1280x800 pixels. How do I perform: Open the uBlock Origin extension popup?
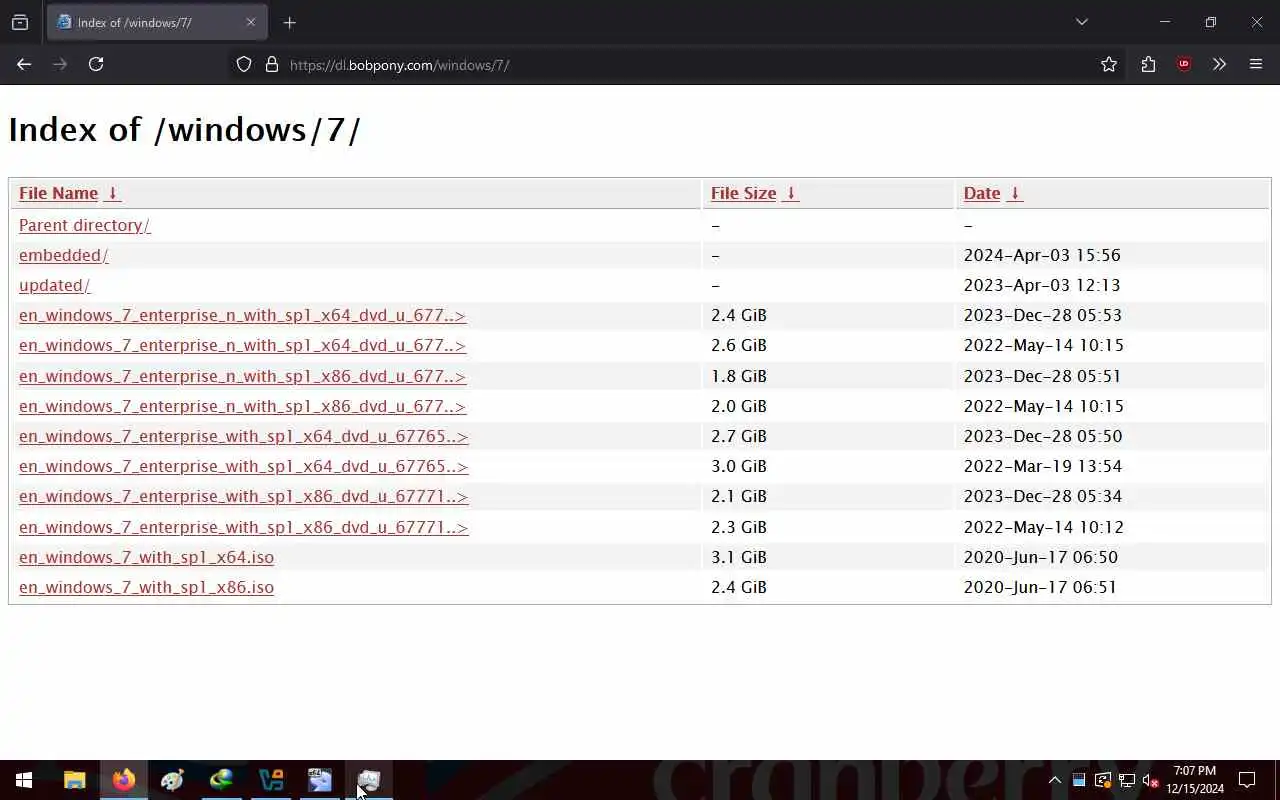pyautogui.click(x=1184, y=64)
